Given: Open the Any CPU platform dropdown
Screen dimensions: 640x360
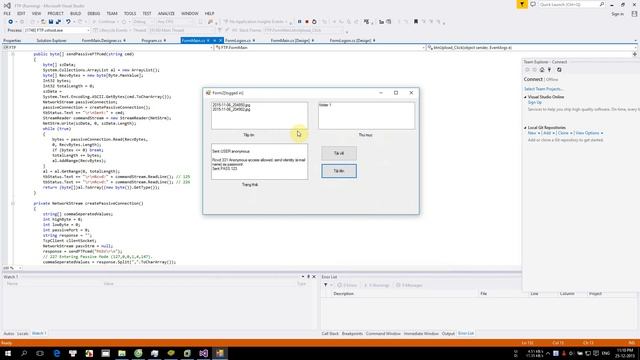Looking at the screenshot, I should point(175,22).
